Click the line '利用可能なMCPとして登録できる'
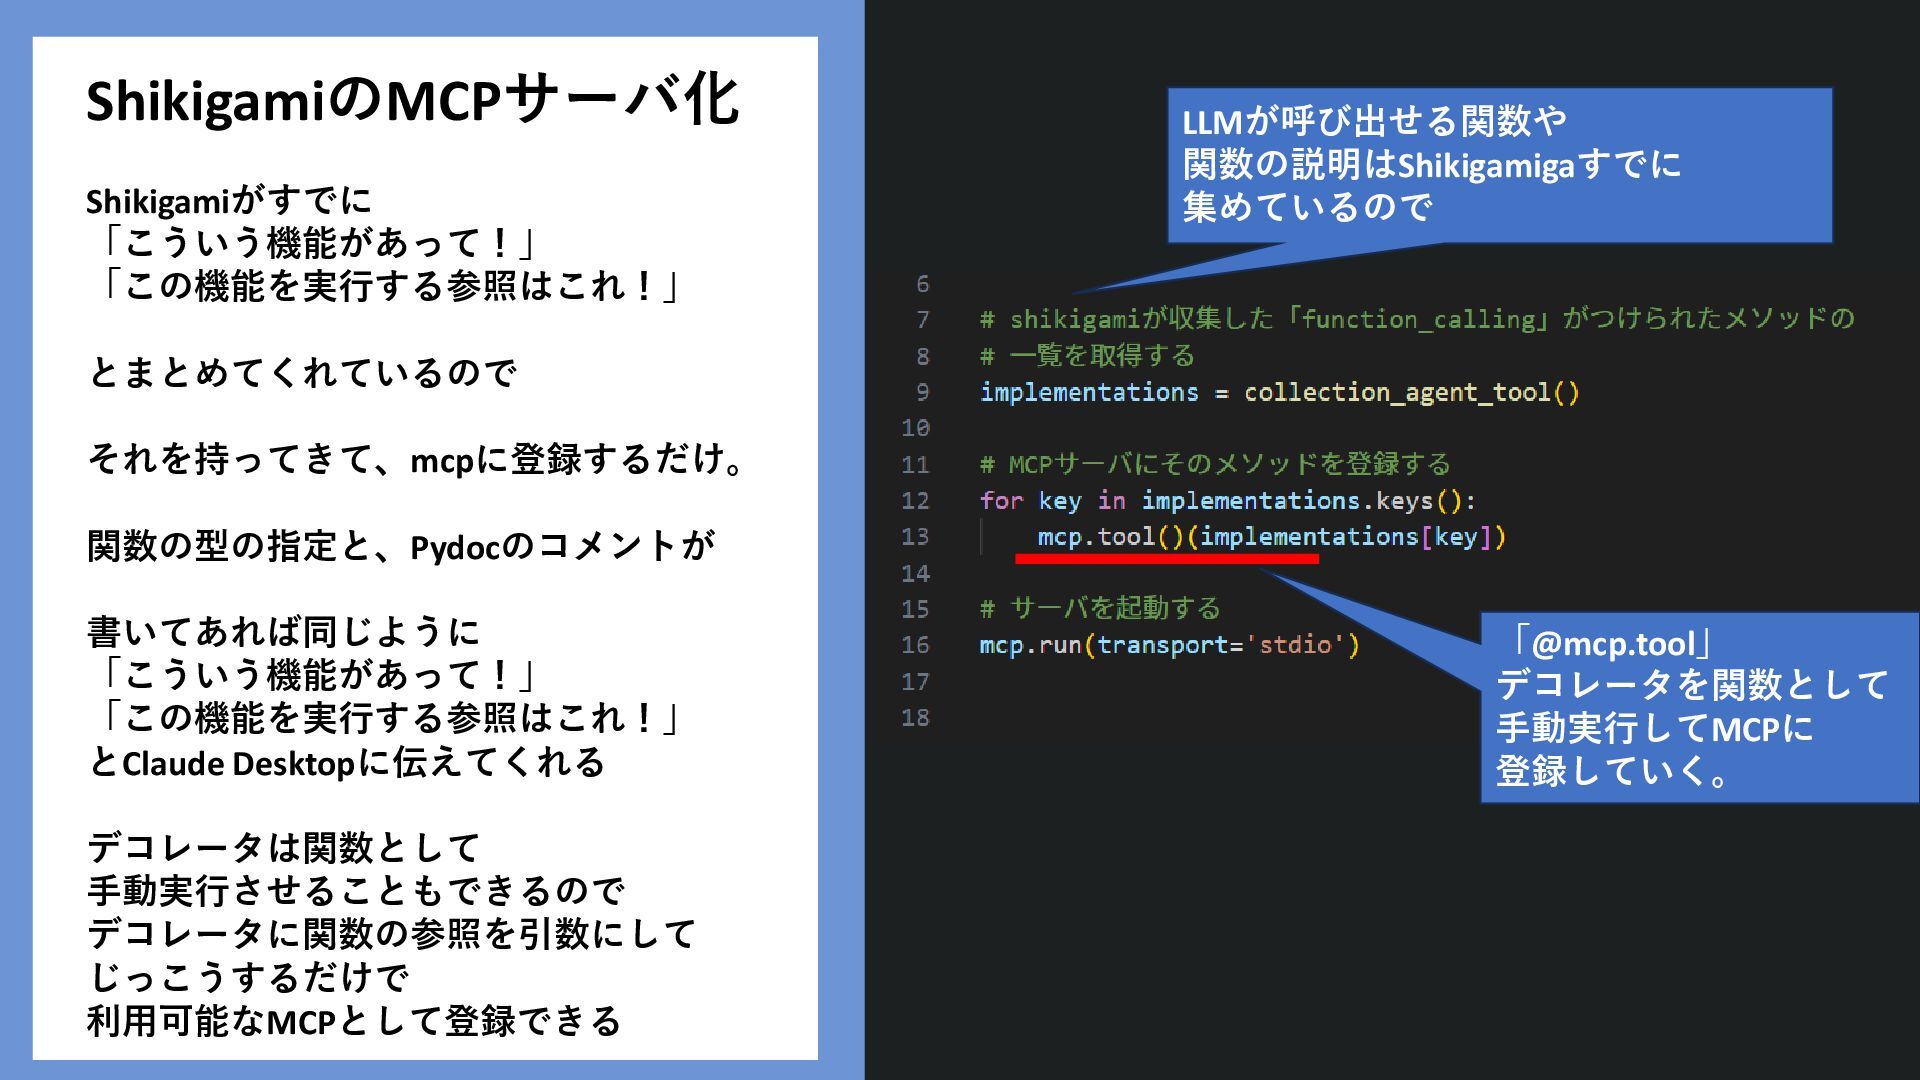1920x1080 pixels. click(354, 1021)
